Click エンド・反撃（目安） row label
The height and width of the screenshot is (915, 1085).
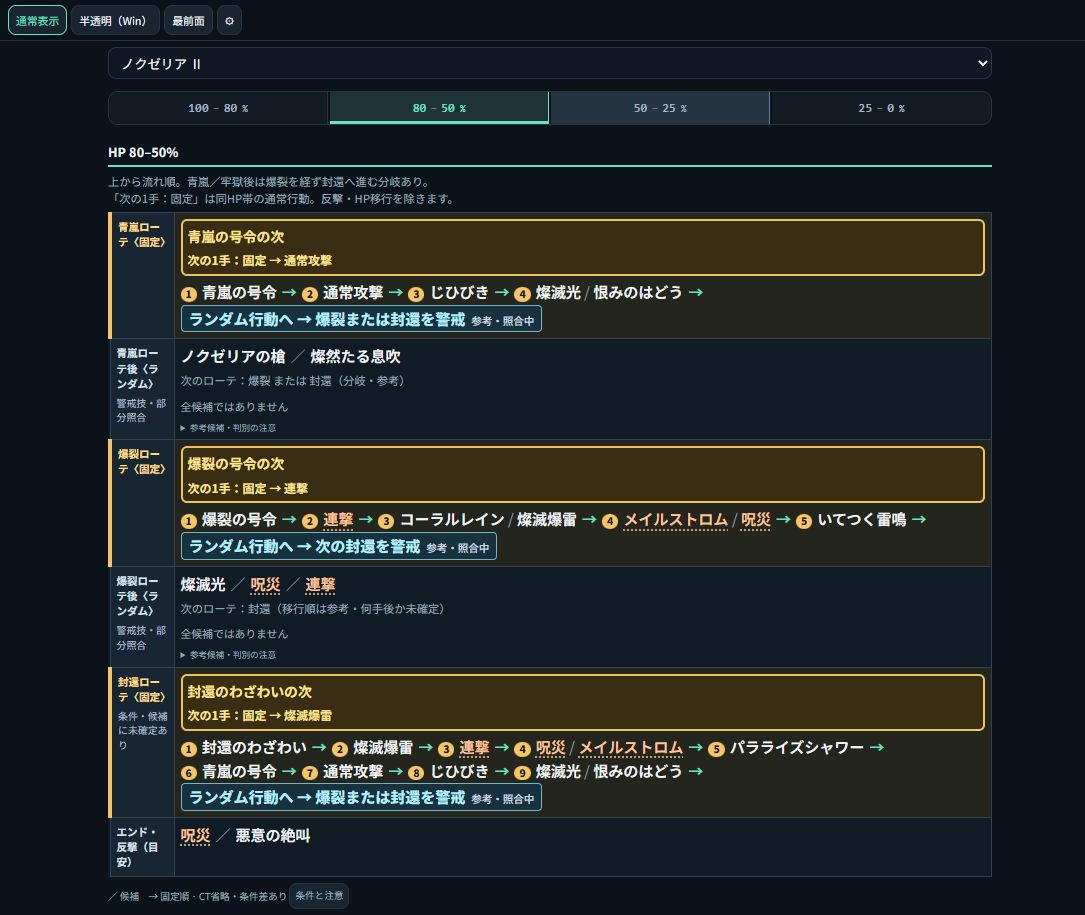click(137, 846)
